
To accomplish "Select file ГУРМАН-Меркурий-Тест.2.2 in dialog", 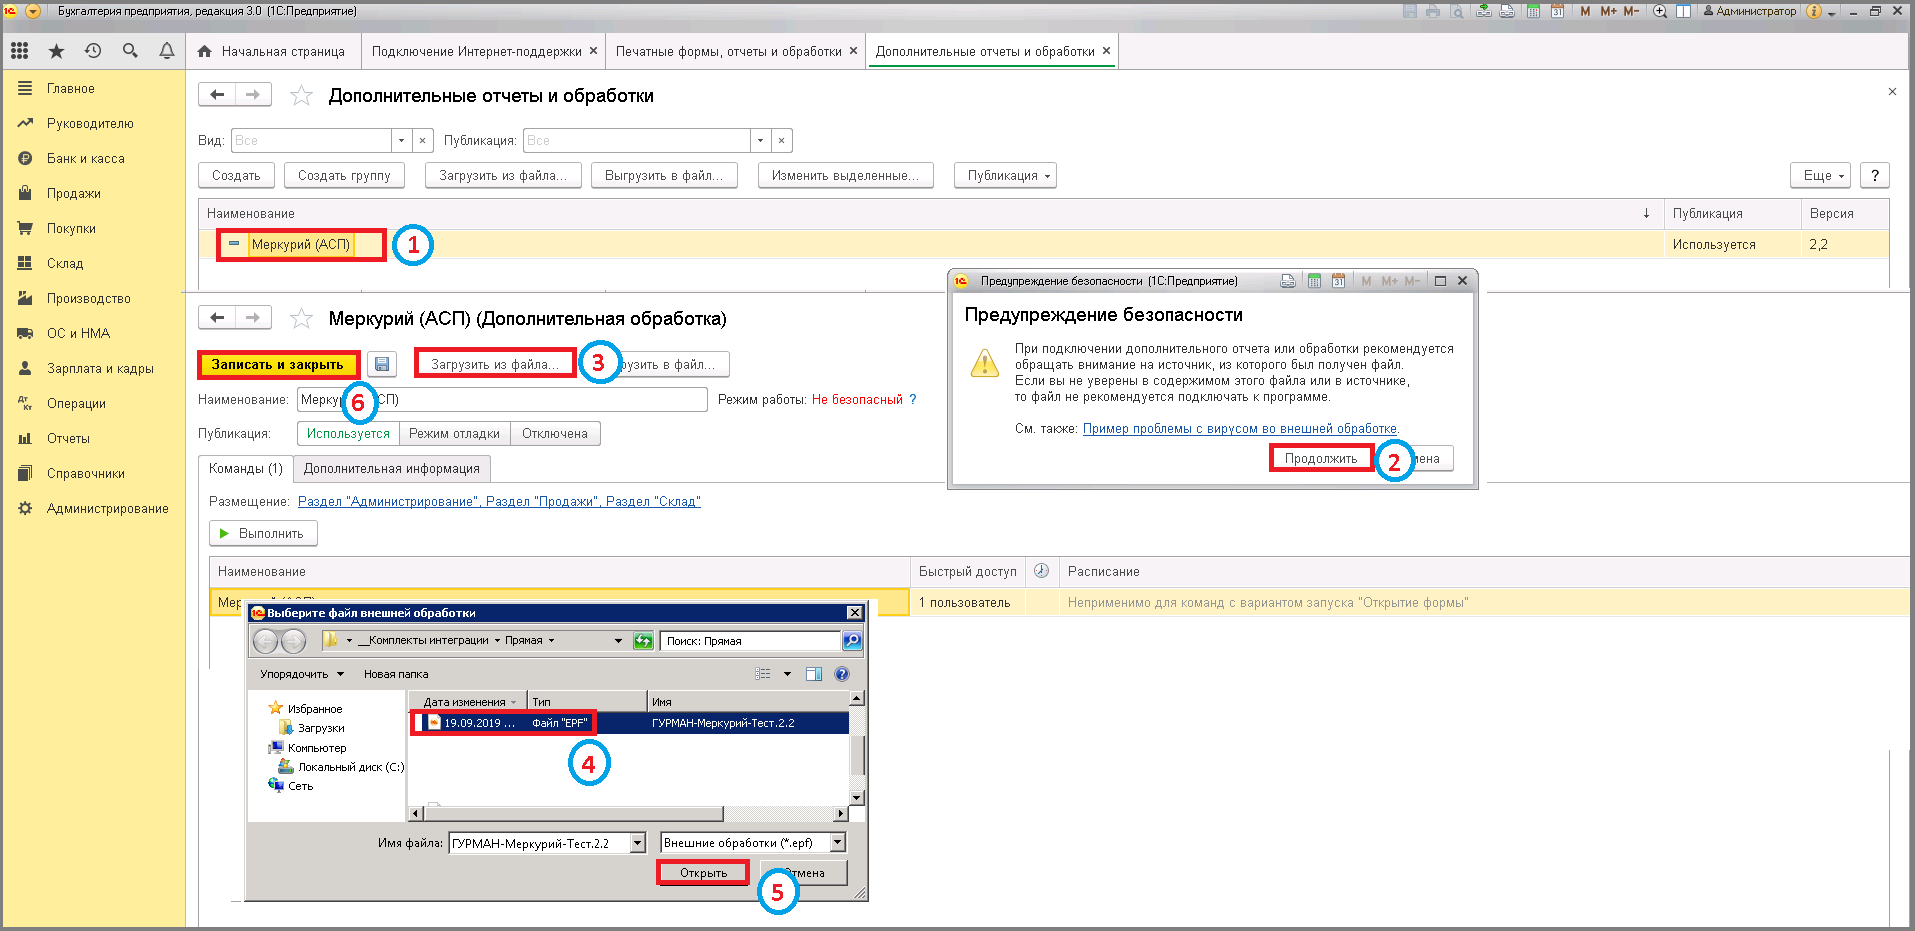I will 630,723.
